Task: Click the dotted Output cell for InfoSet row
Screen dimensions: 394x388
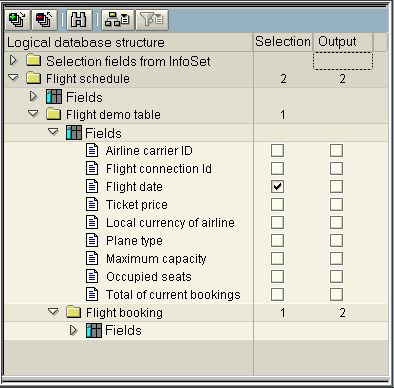Action: click(x=343, y=61)
